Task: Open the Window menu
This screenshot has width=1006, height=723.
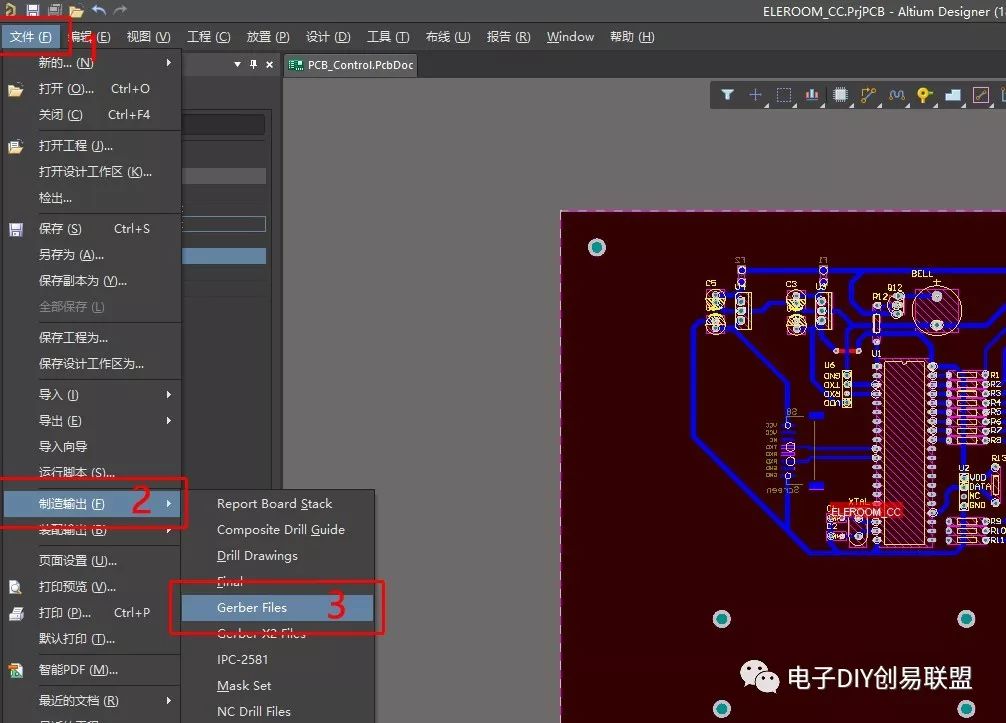Action: click(x=570, y=37)
